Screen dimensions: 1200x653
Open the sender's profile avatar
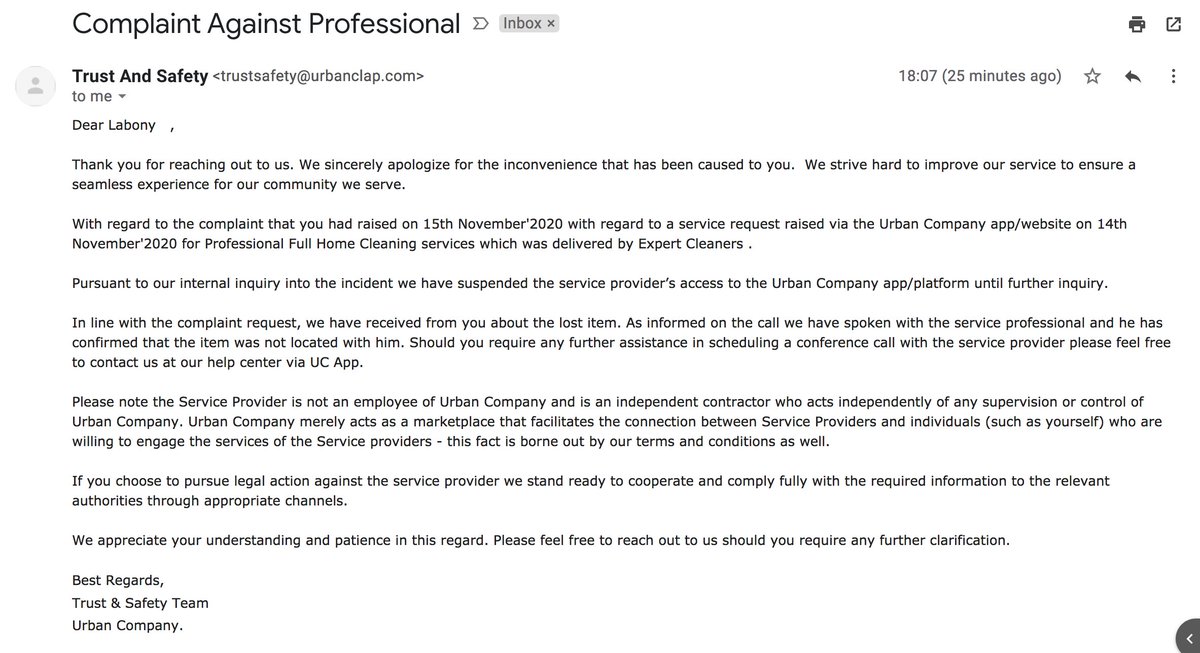tap(35, 87)
